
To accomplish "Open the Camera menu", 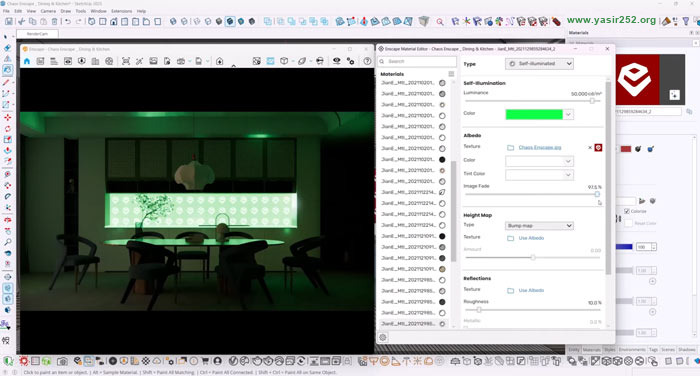I will (48, 11).
